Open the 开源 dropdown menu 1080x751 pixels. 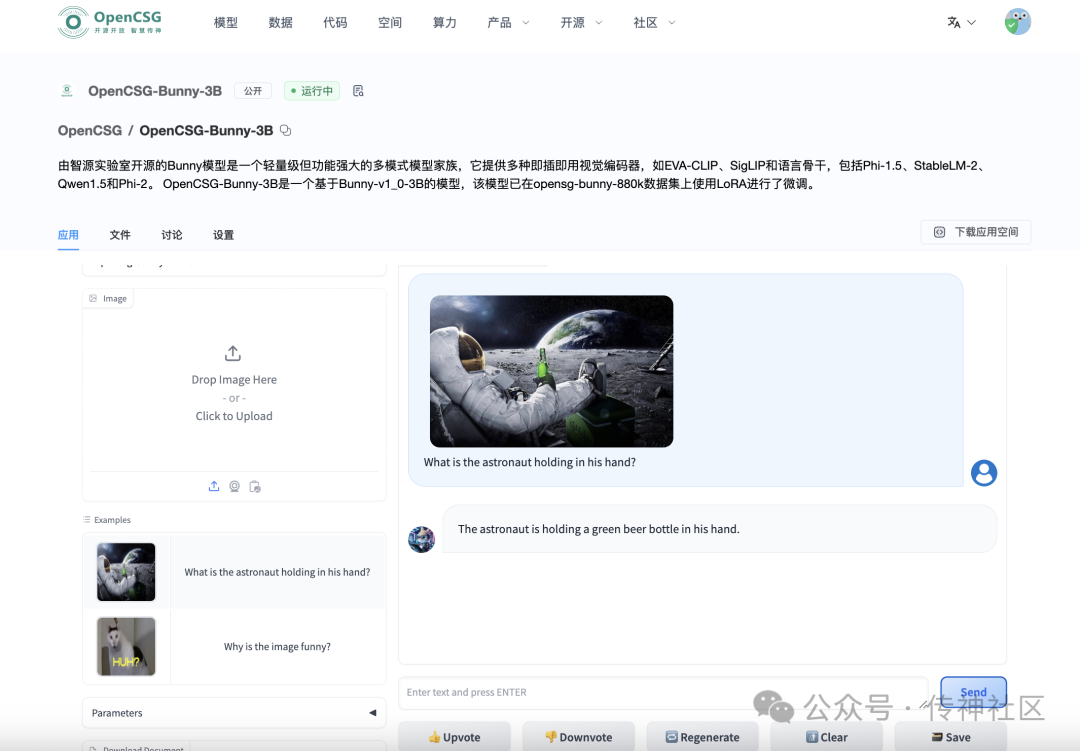click(x=581, y=23)
